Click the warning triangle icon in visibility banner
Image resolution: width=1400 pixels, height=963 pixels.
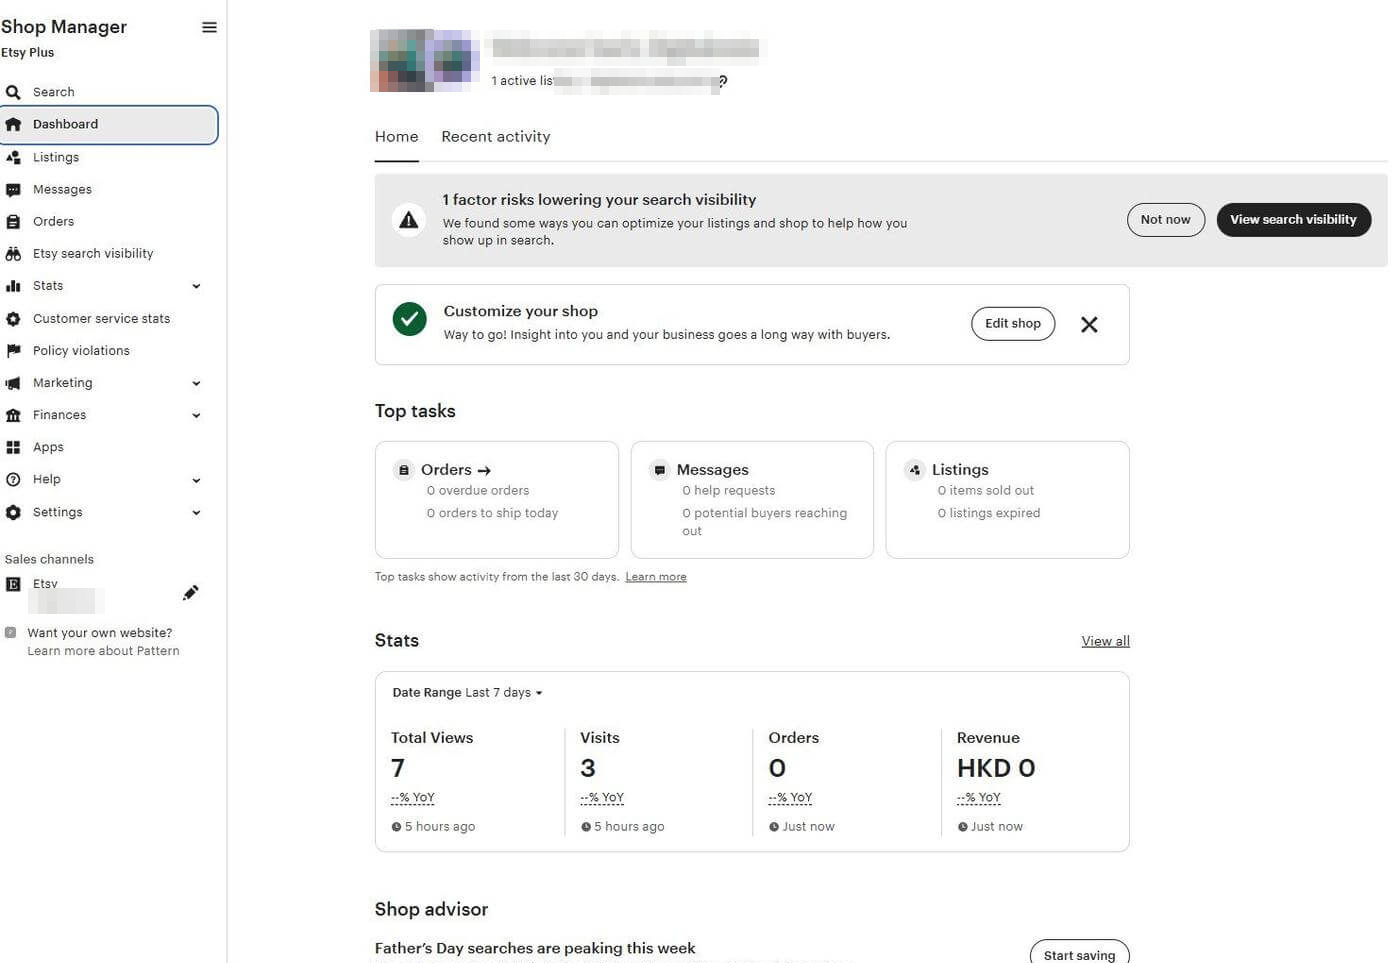pyautogui.click(x=409, y=220)
